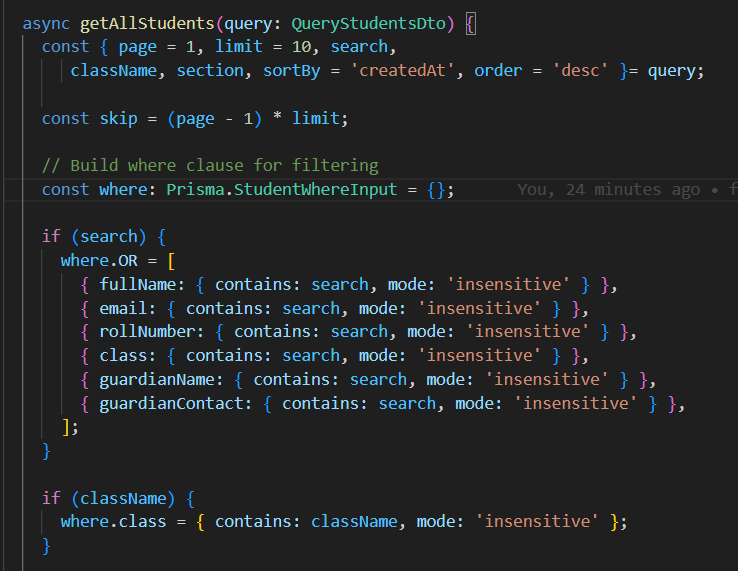
Task: Click the limit default value 10
Action: pos(301,47)
